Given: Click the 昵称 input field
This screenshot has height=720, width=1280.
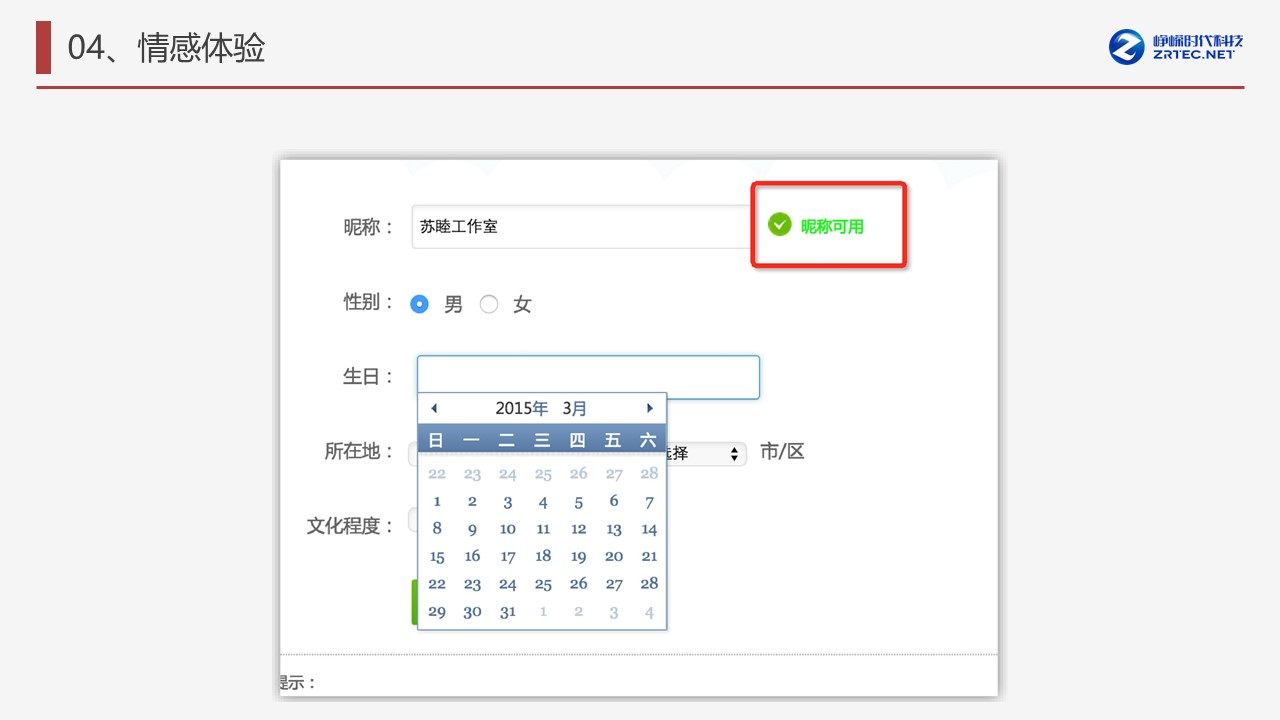Looking at the screenshot, I should (x=580, y=227).
